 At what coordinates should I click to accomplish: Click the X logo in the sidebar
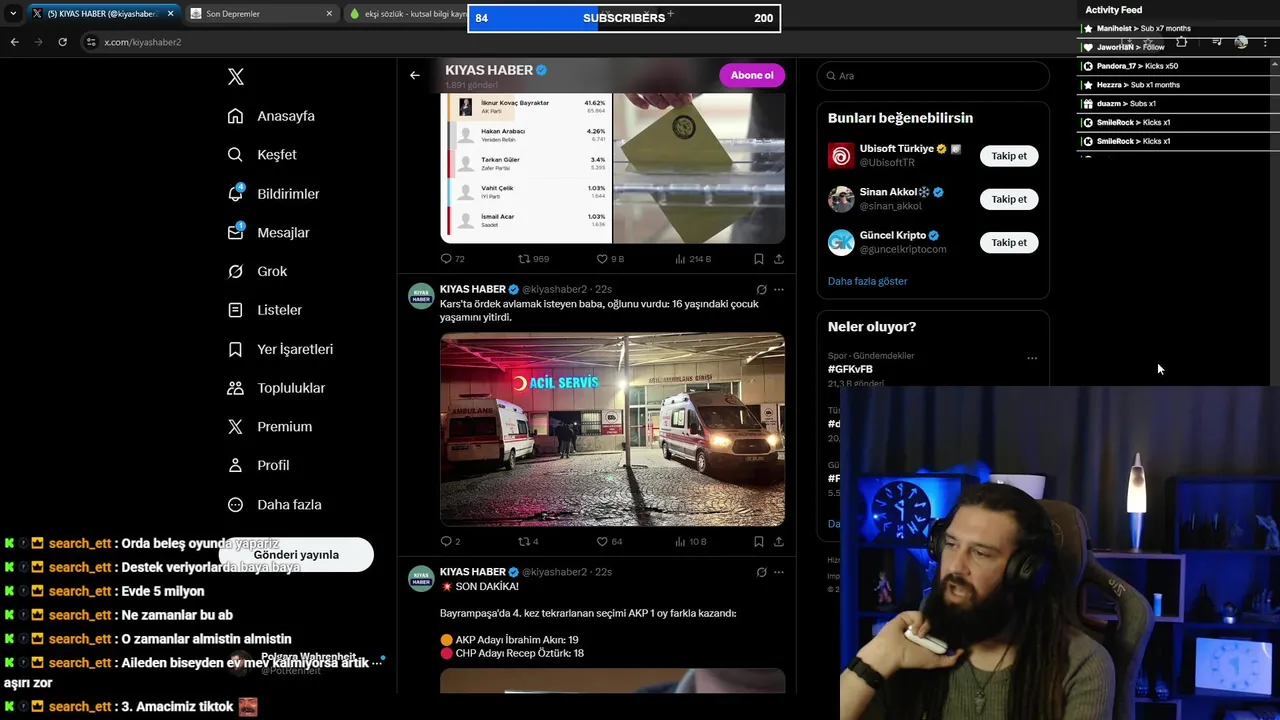(235, 77)
